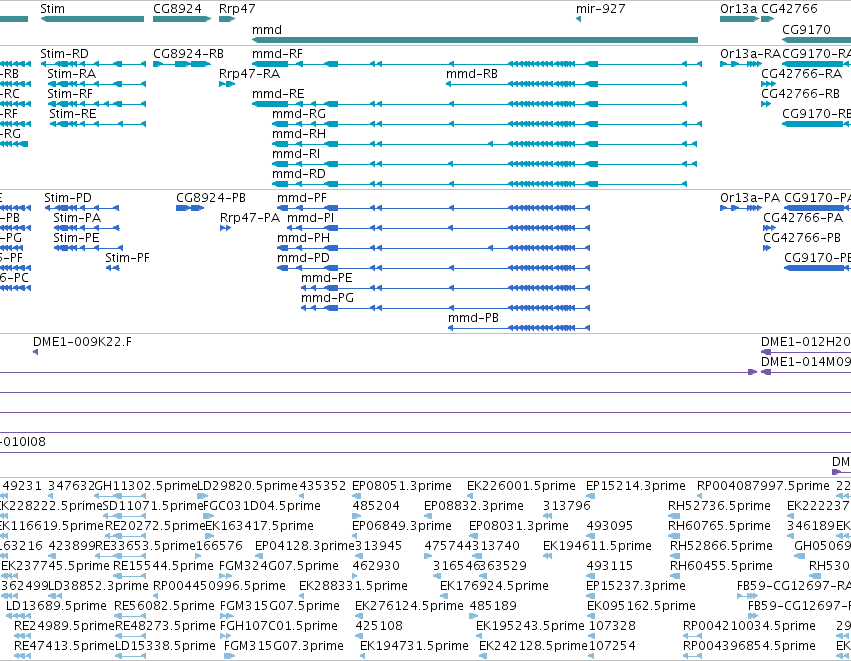Select transcript mmd-RI

click(485, 164)
